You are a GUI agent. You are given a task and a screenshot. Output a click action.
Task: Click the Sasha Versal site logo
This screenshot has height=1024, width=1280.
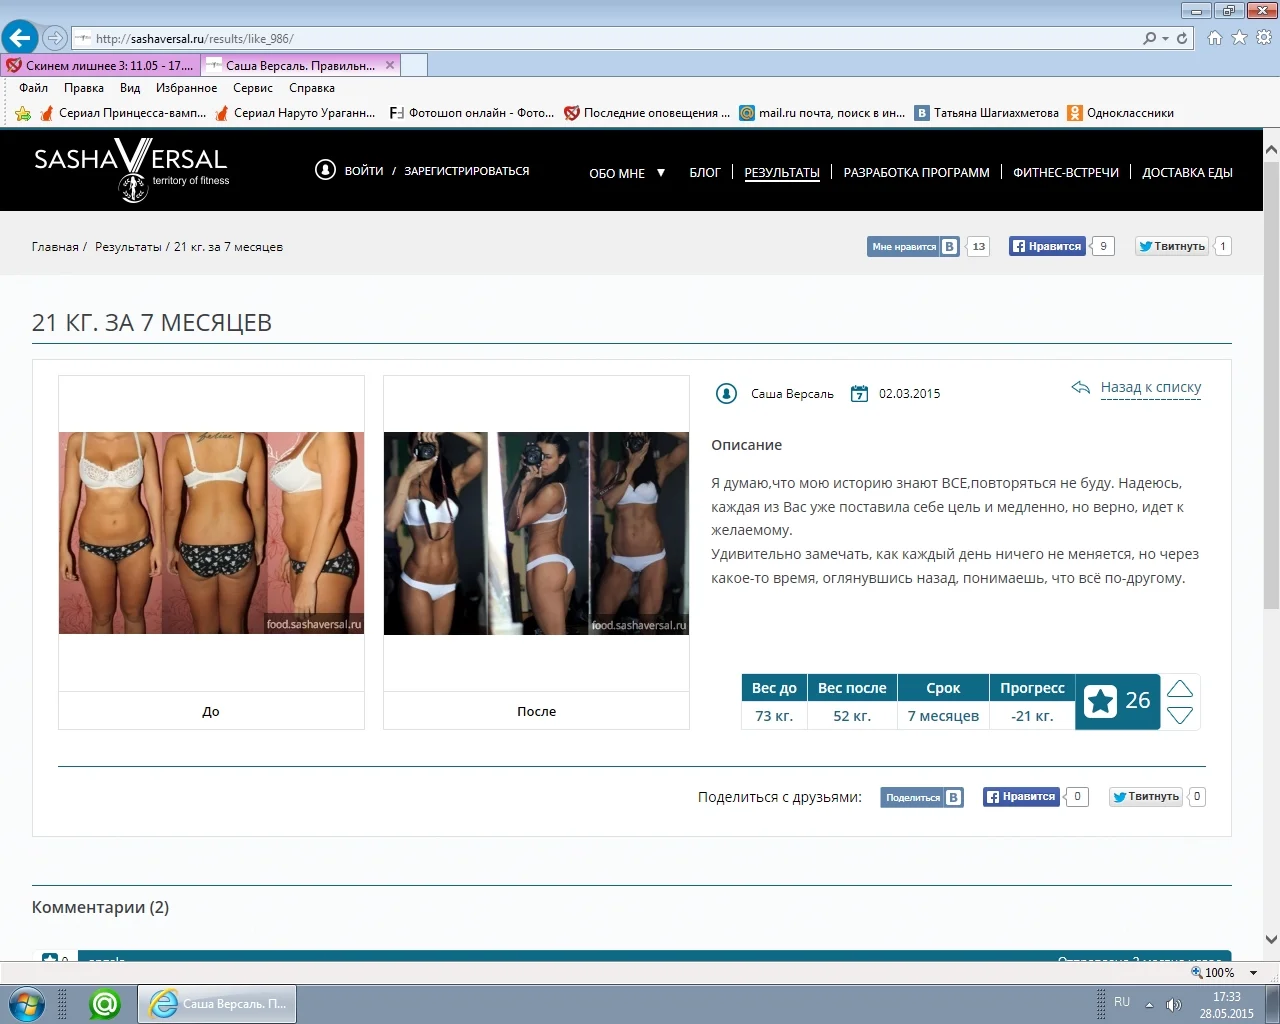coord(131,170)
